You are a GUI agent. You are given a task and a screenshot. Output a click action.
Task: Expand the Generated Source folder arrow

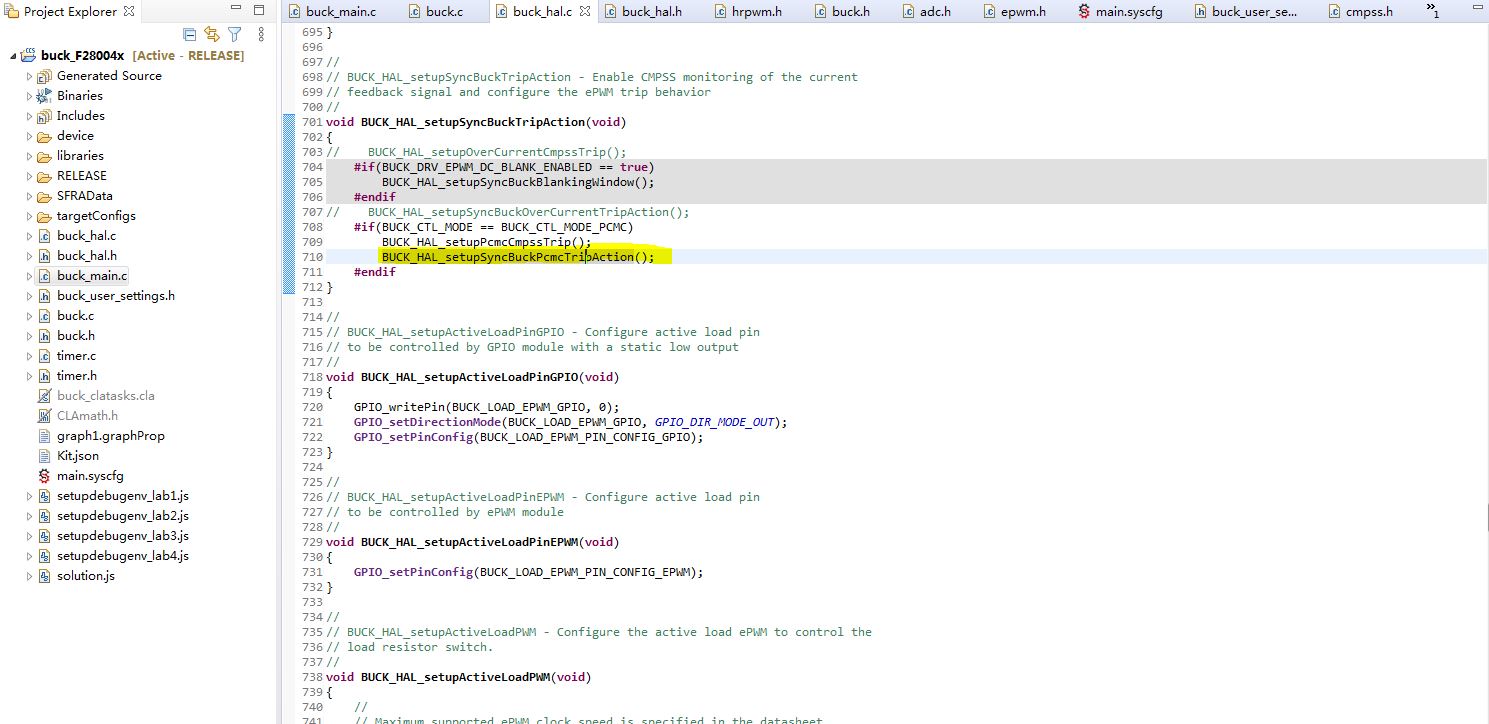tap(29, 76)
